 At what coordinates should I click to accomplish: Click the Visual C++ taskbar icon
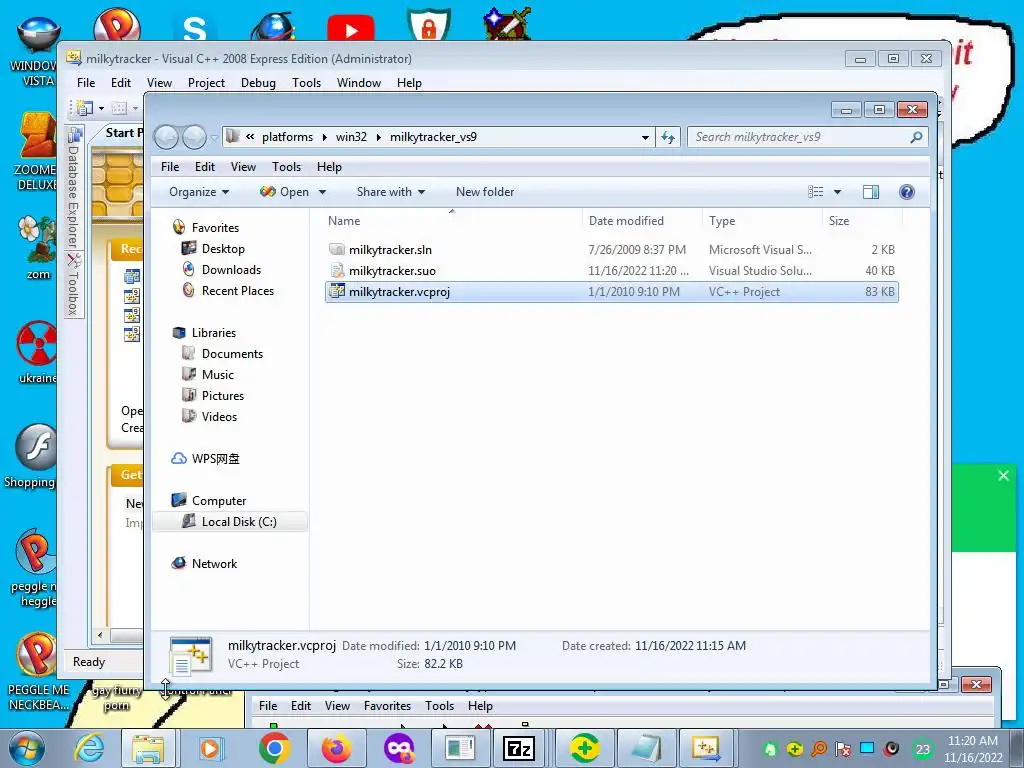pos(706,748)
